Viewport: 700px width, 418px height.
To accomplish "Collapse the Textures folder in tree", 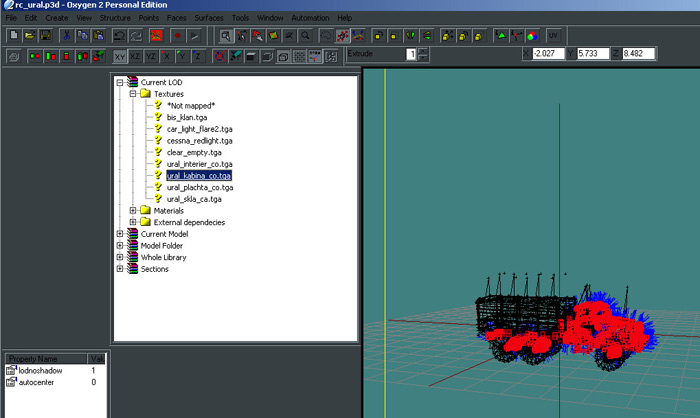I will click(132, 93).
